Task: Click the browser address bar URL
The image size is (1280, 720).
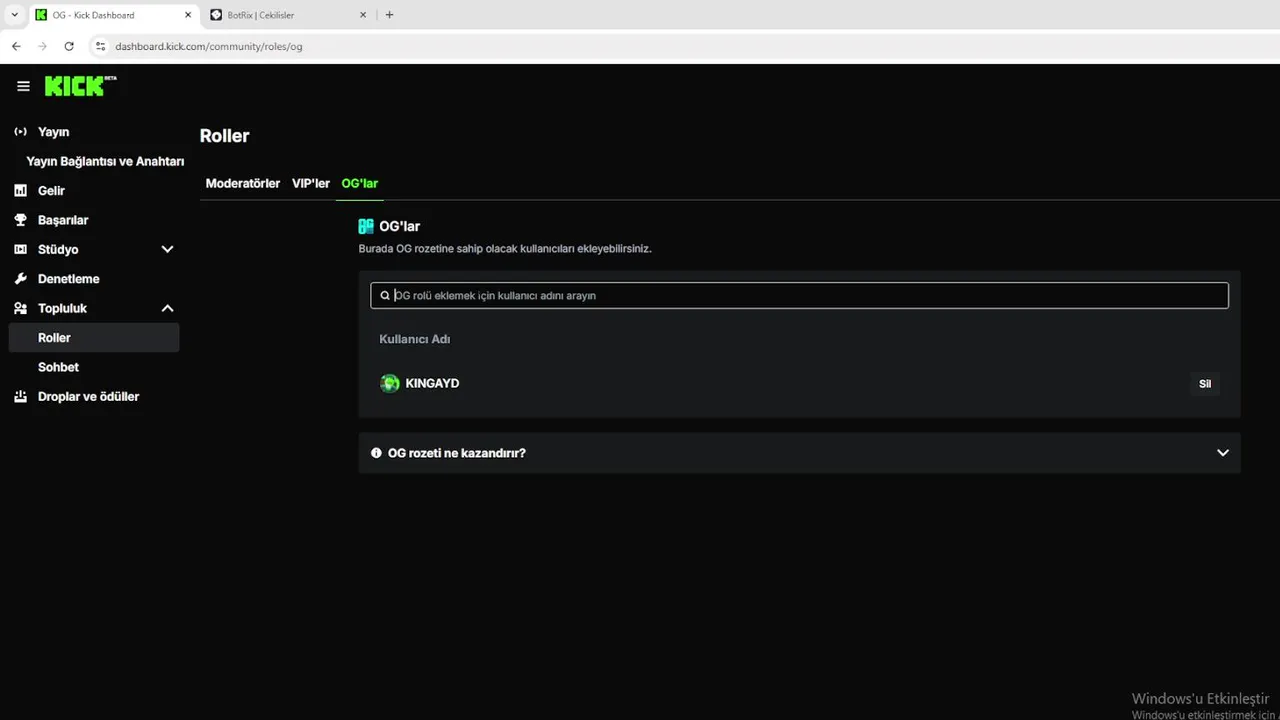Action: (x=209, y=46)
